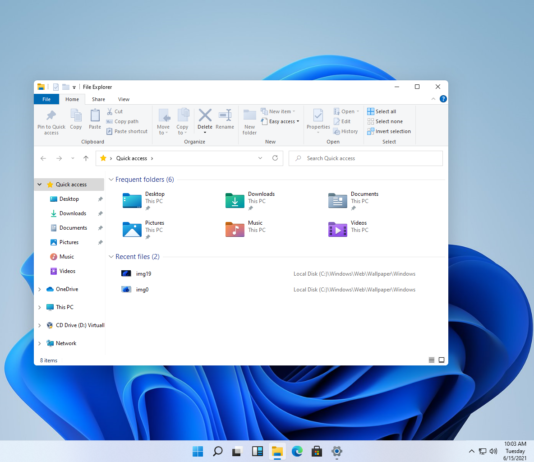Open the Desktop folder in Frequent folders
The image size is (534, 462).
(143, 200)
